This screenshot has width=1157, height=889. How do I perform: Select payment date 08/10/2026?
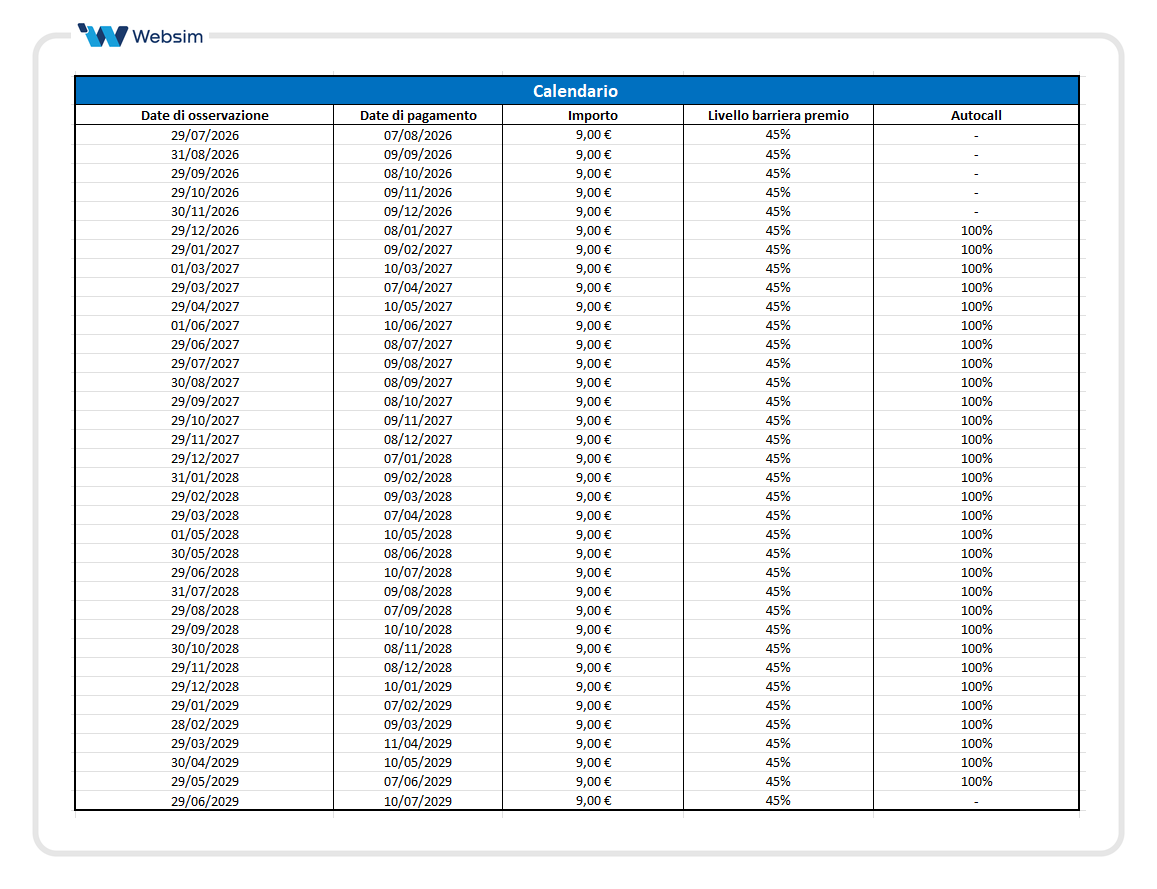418,173
